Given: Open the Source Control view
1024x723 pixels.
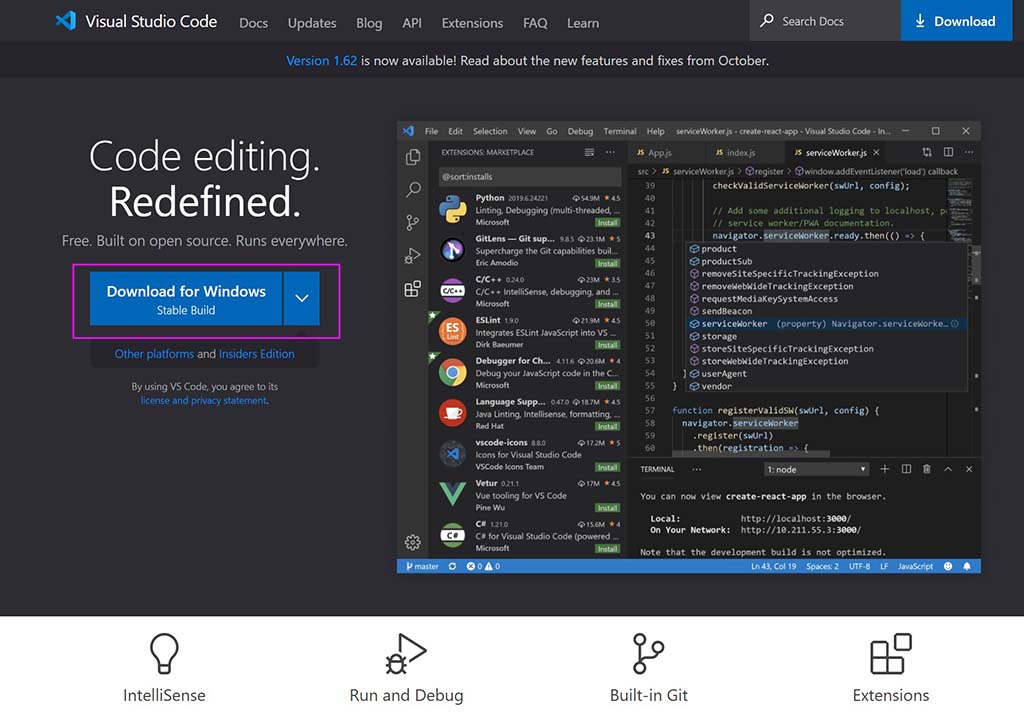Looking at the screenshot, I should pos(412,222).
